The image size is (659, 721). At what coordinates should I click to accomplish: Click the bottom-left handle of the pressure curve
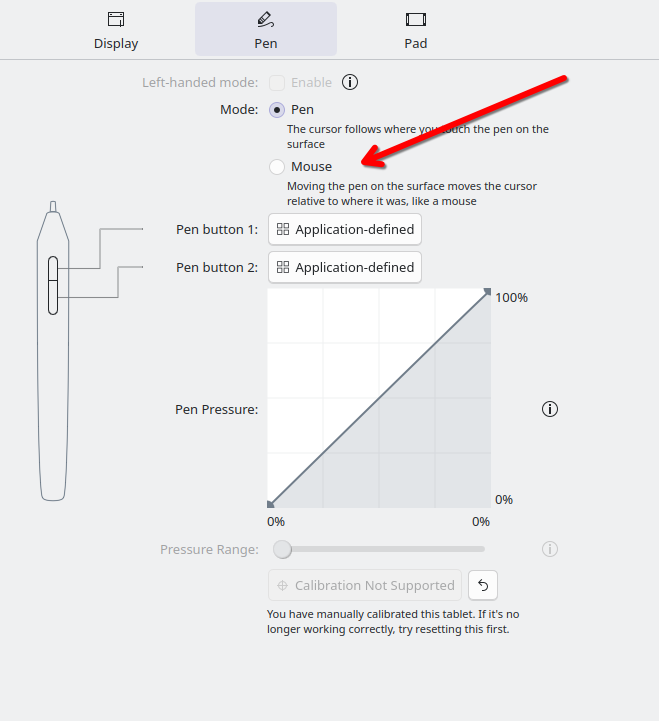pos(271,504)
